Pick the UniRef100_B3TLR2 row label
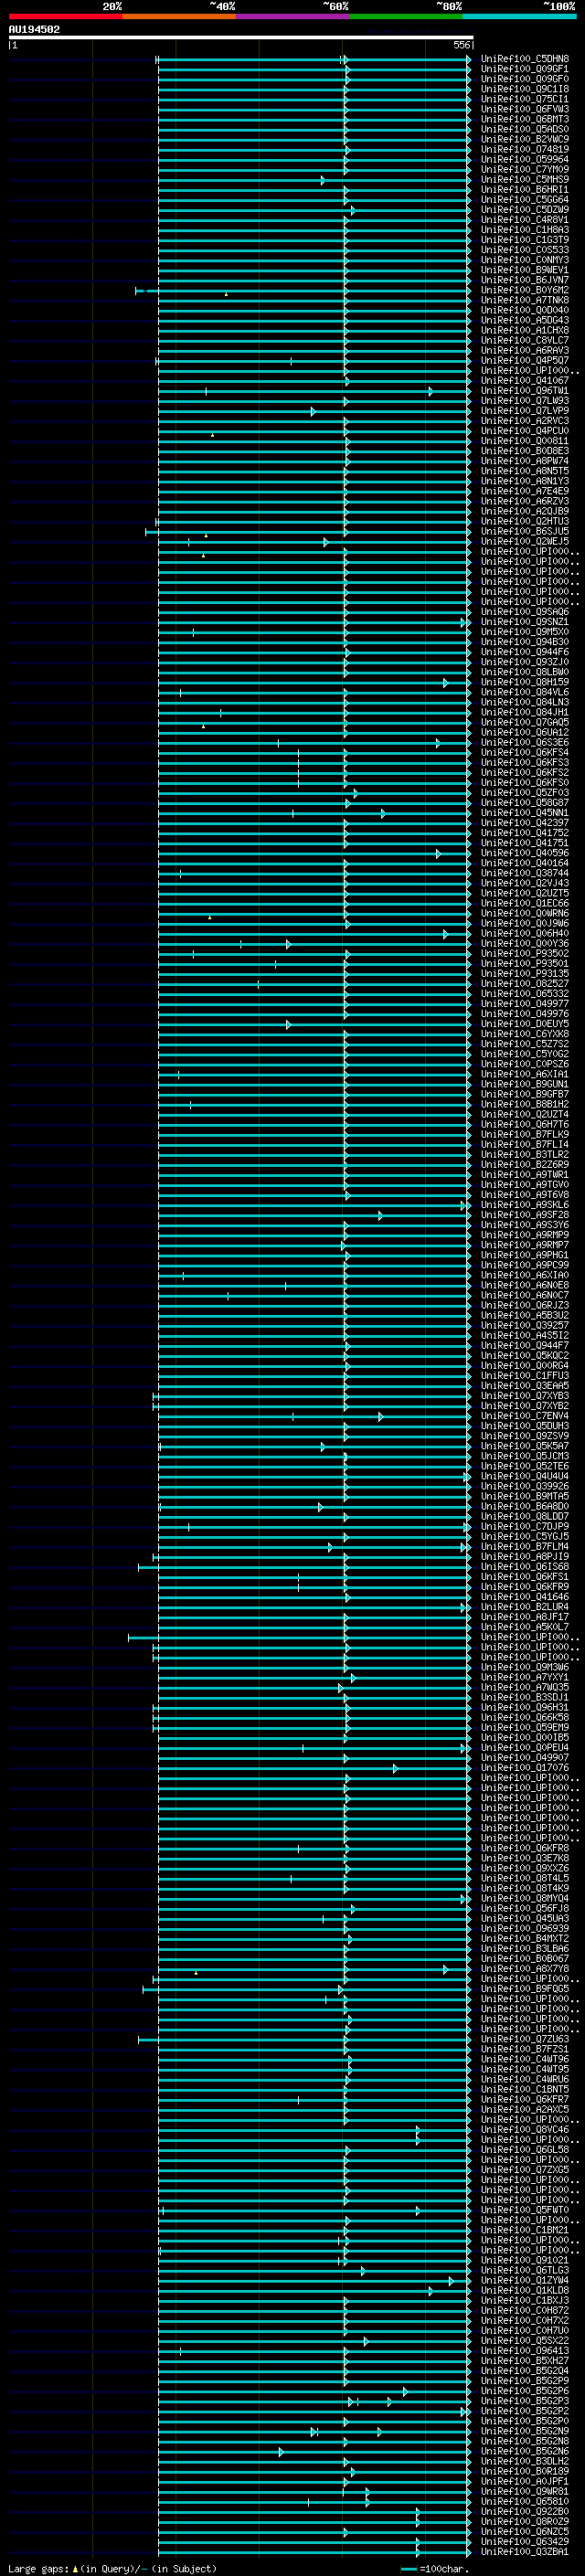This screenshot has height=2576, width=585. (525, 1154)
